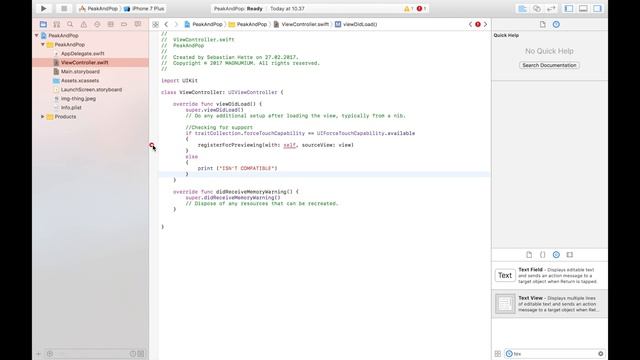Click the 'import UIKit' line
The image size is (640, 360).
point(179,81)
